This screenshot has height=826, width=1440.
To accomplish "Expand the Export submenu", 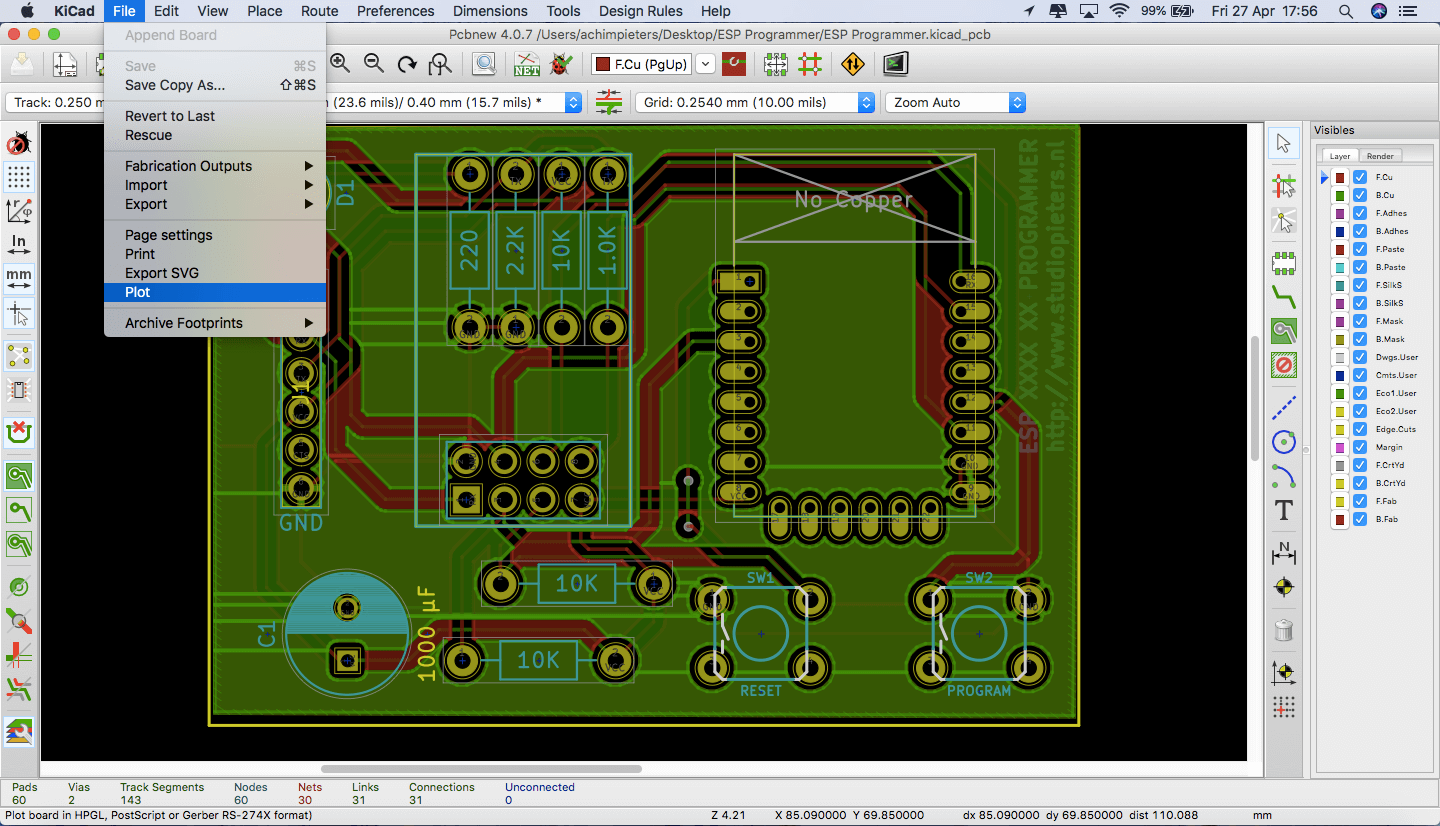I will 215,204.
